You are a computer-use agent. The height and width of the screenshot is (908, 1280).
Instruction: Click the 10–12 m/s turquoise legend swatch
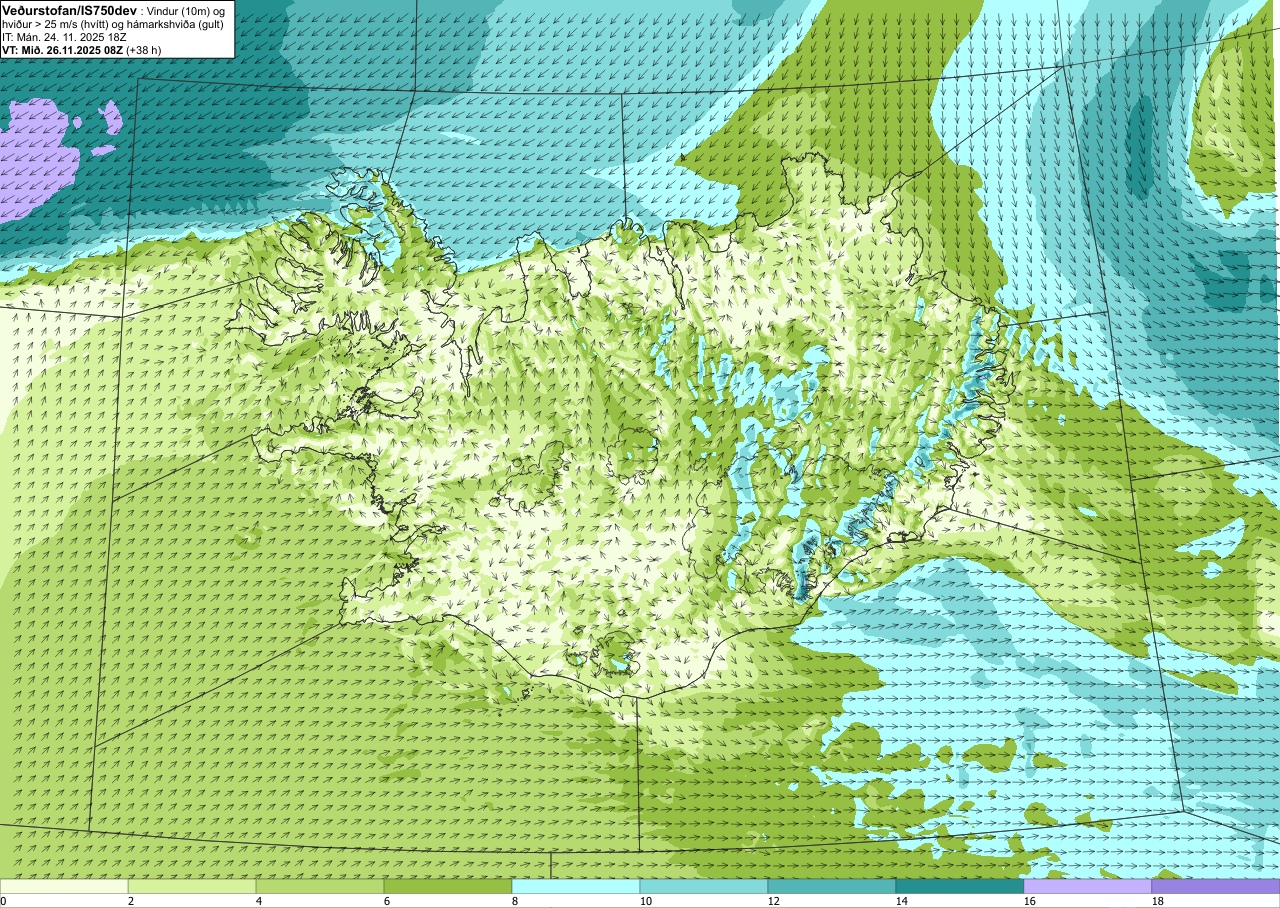pyautogui.click(x=704, y=886)
